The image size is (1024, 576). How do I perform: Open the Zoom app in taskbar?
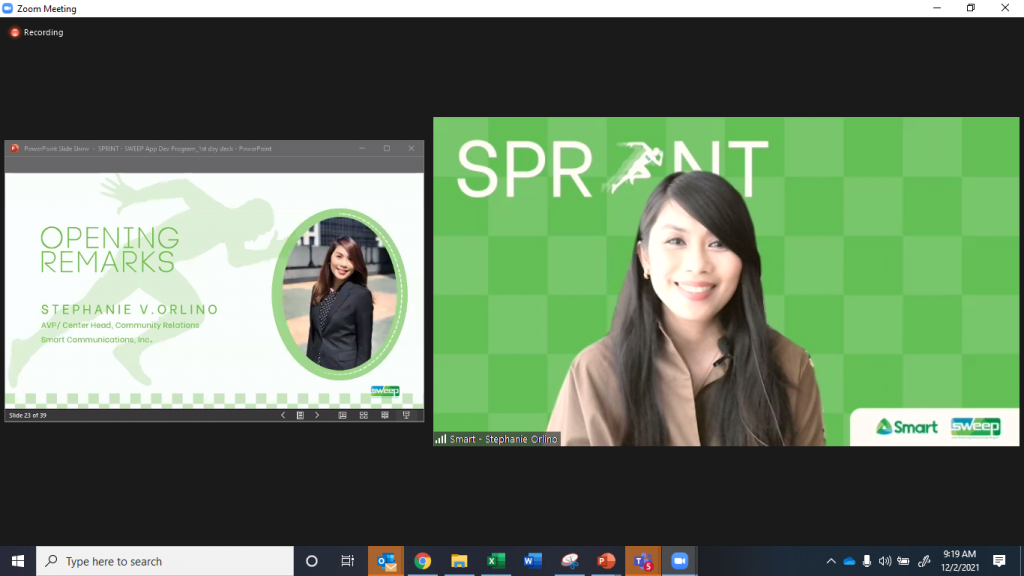680,561
